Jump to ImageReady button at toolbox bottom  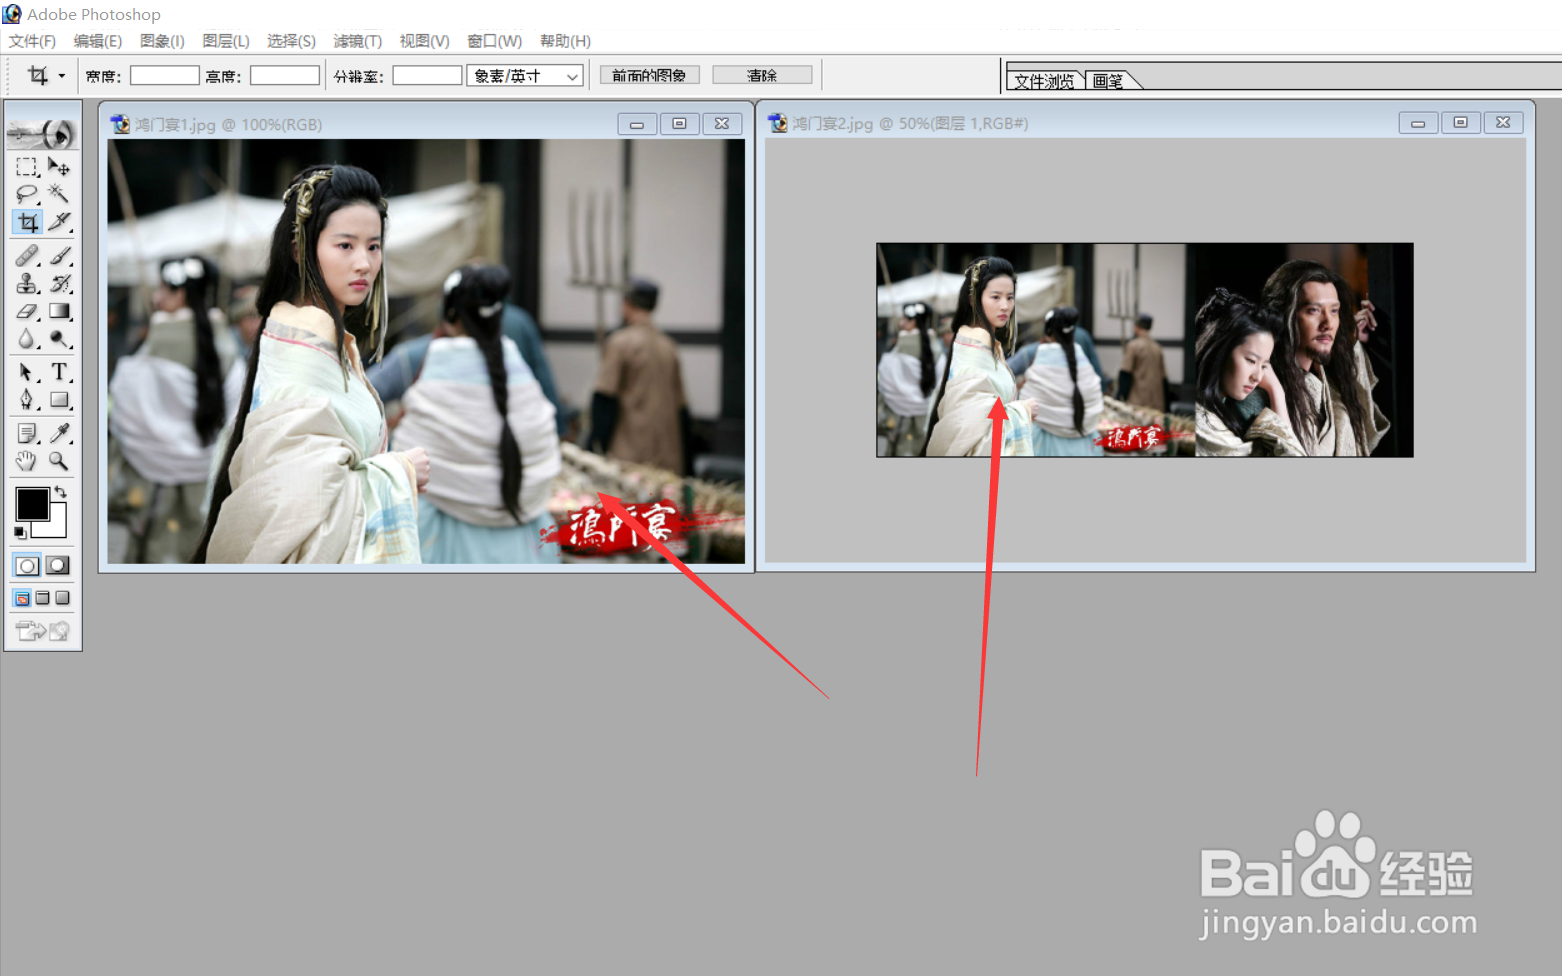(42, 631)
